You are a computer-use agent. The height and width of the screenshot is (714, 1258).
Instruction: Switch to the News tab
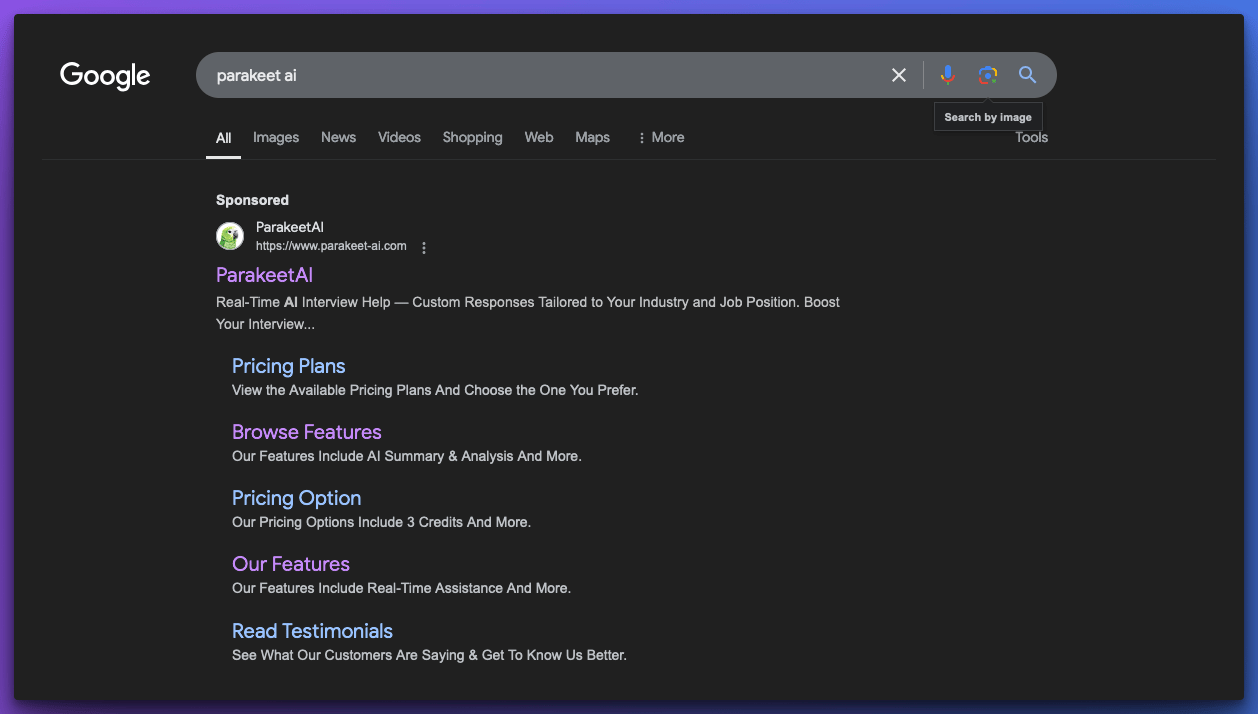click(x=338, y=137)
